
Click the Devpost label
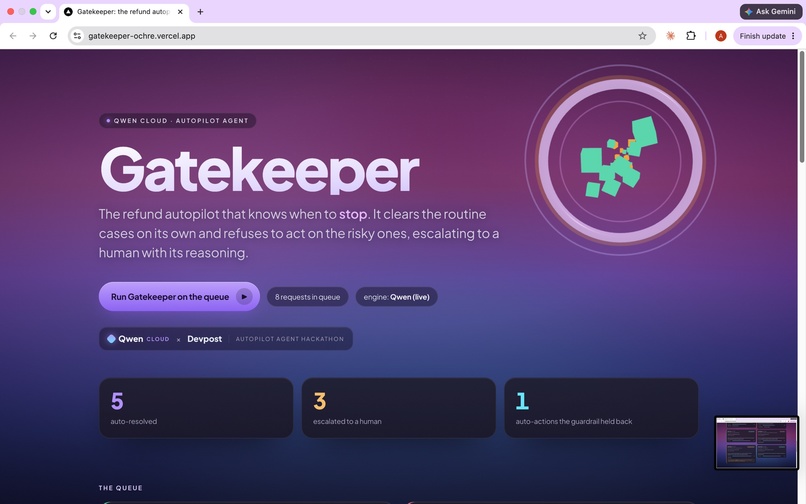tap(205, 339)
